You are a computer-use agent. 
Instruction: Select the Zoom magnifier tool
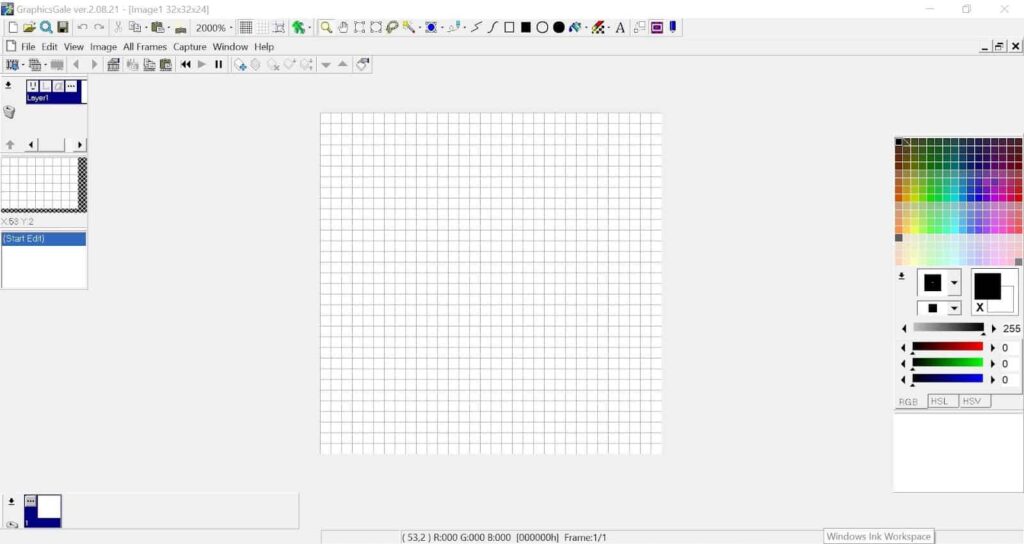[x=325, y=27]
